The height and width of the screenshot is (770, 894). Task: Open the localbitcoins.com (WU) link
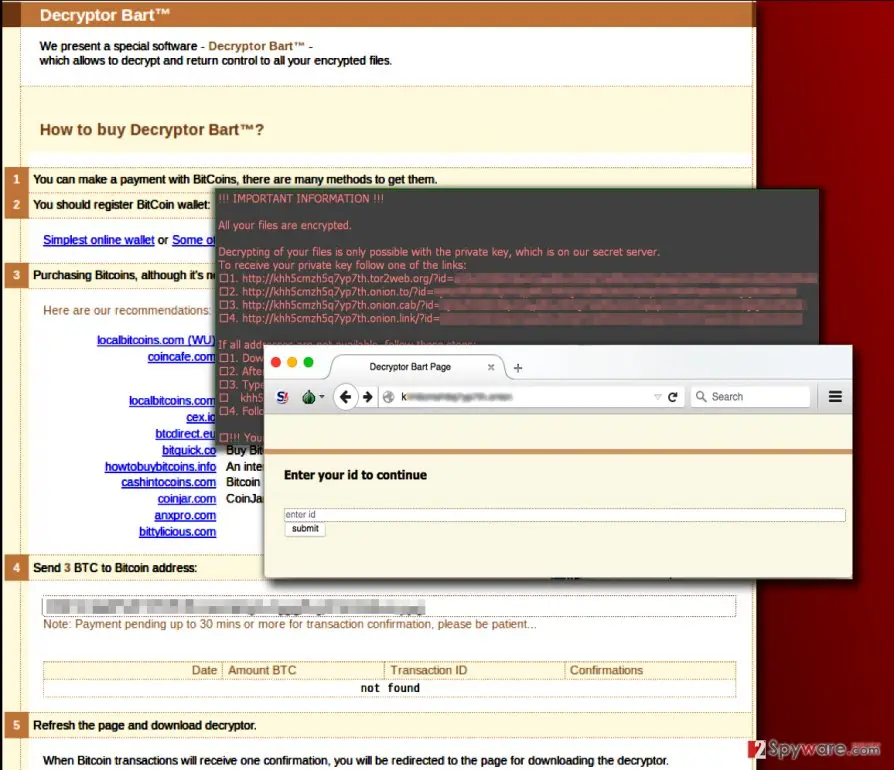[156, 340]
